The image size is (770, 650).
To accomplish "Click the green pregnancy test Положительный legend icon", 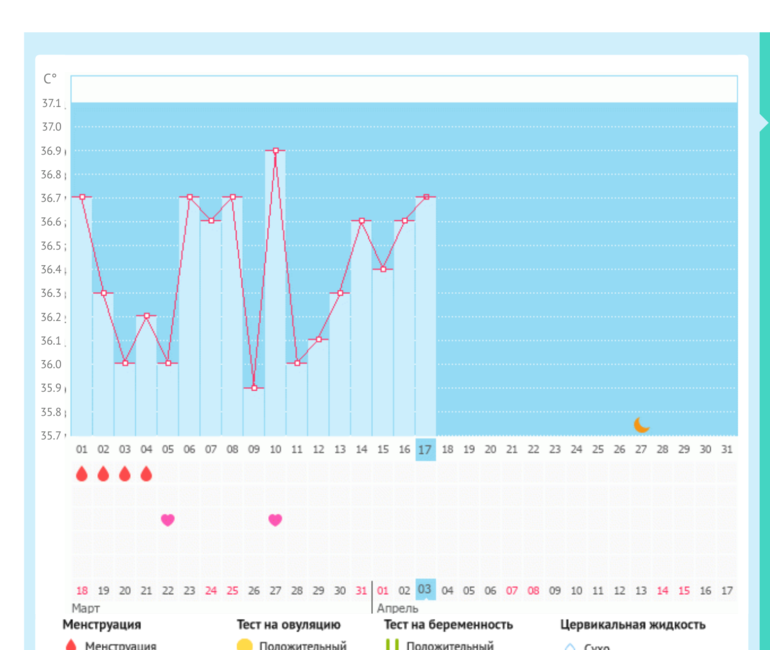I will point(393,645).
